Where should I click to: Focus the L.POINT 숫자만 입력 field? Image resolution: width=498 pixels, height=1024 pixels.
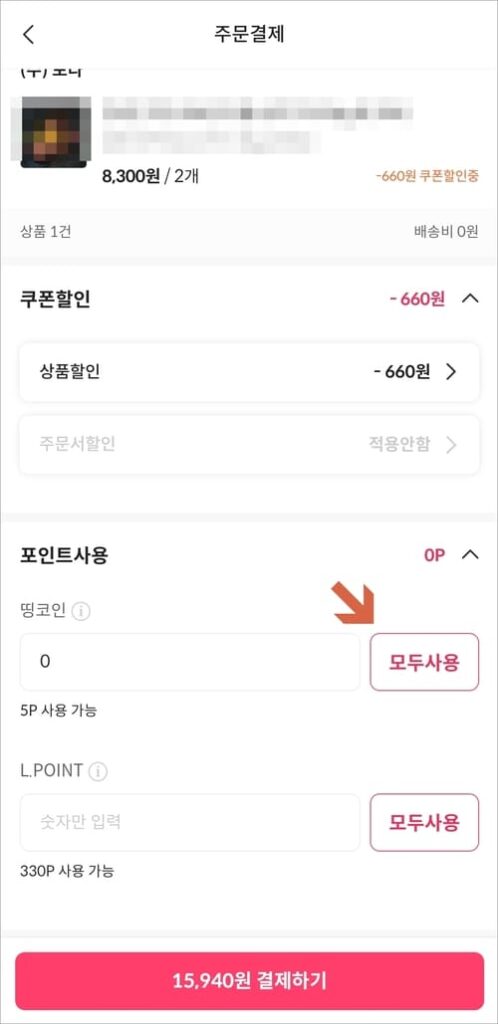pyautogui.click(x=190, y=822)
